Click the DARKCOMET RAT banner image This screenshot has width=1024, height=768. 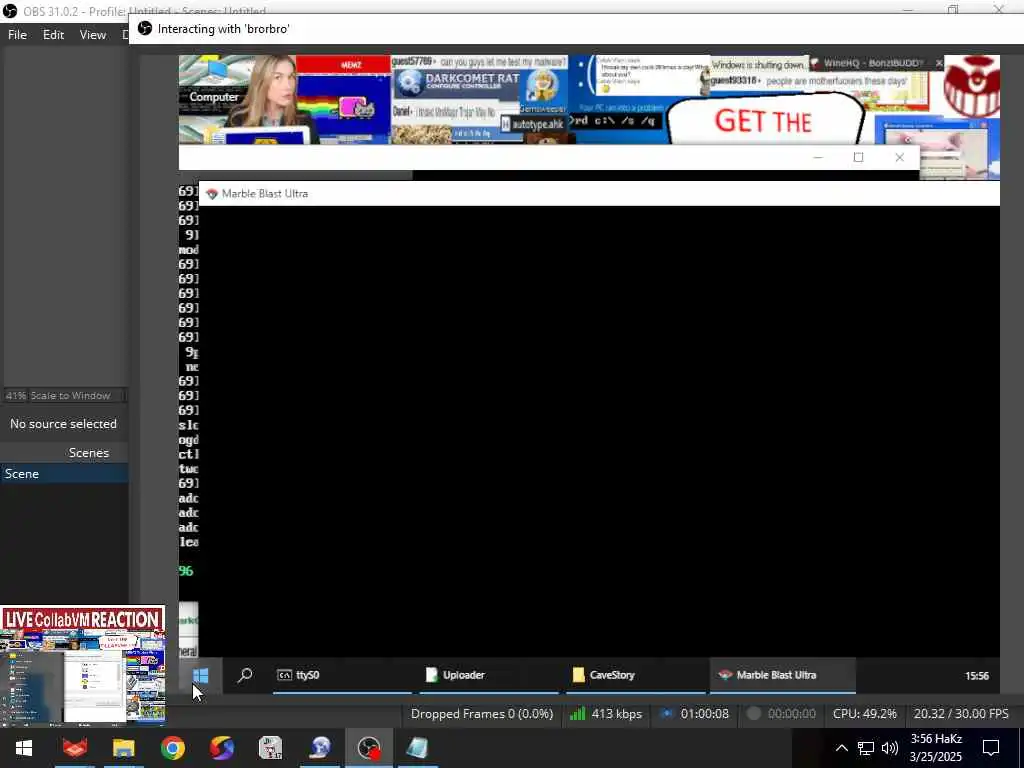pyautogui.click(x=457, y=83)
